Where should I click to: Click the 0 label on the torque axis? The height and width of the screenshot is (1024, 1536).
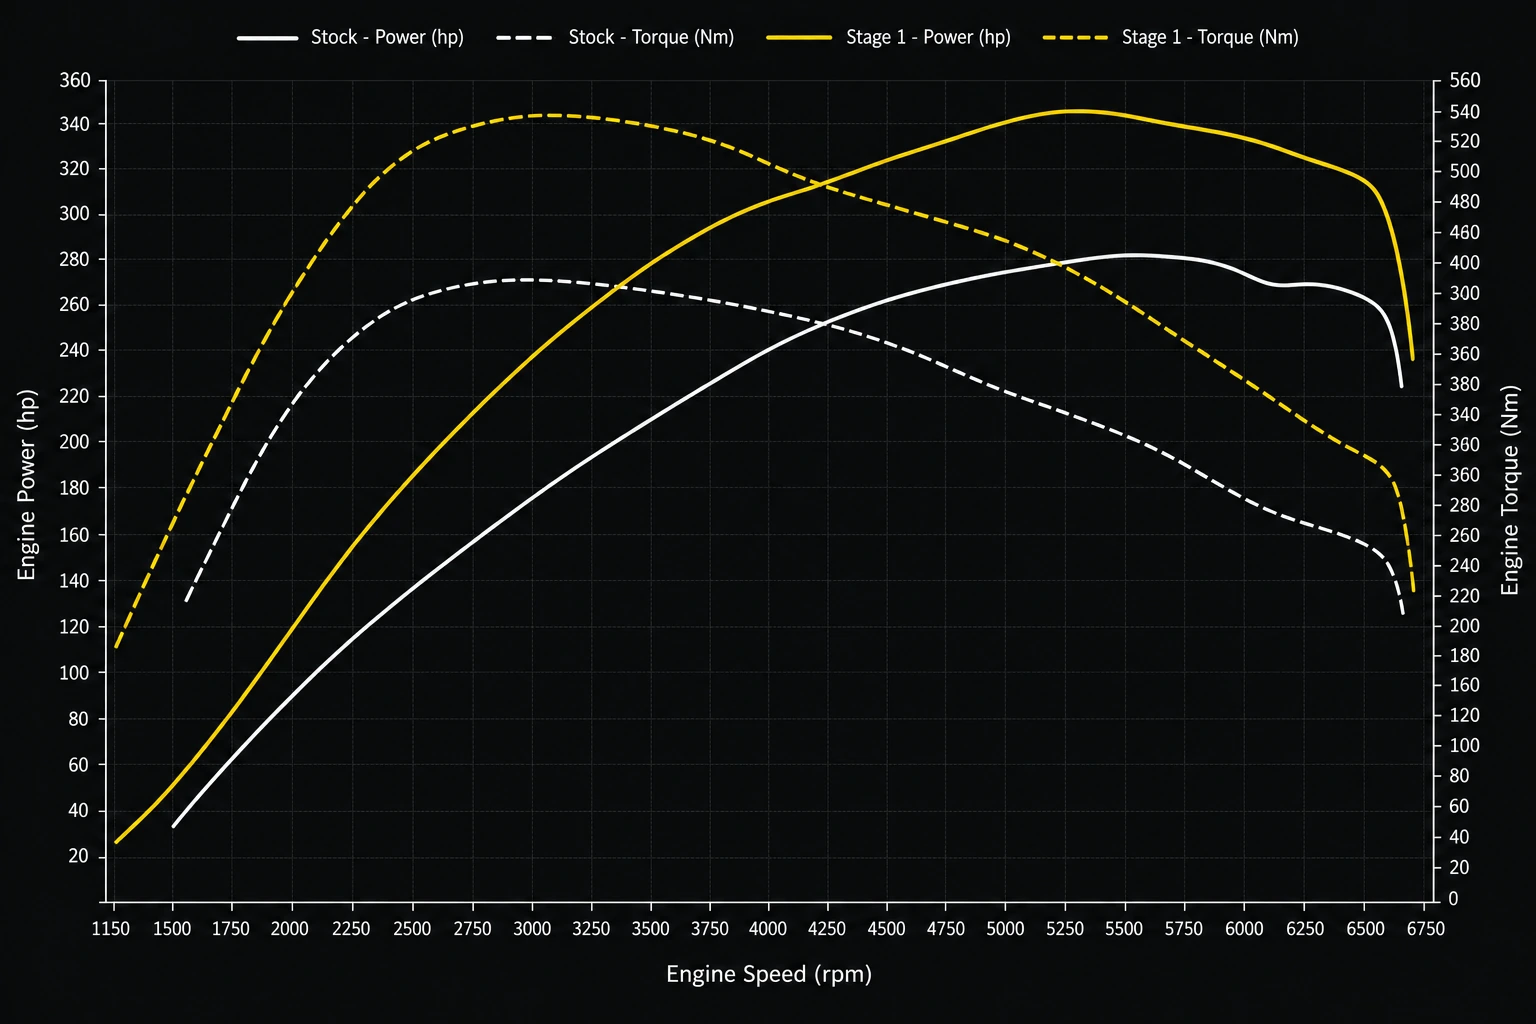1454,899
